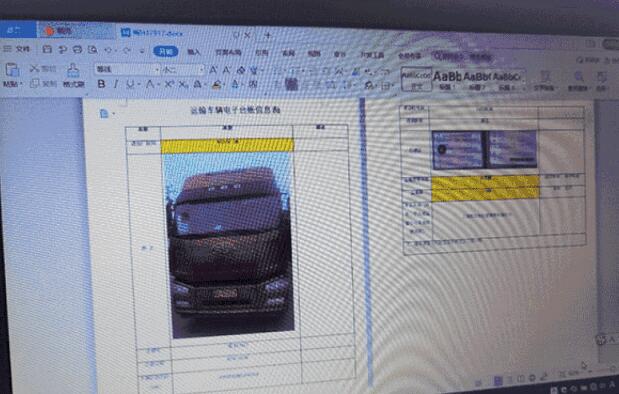This screenshot has height=394, width=619.
Task: Toggle Italic formatting
Action: pos(116,84)
